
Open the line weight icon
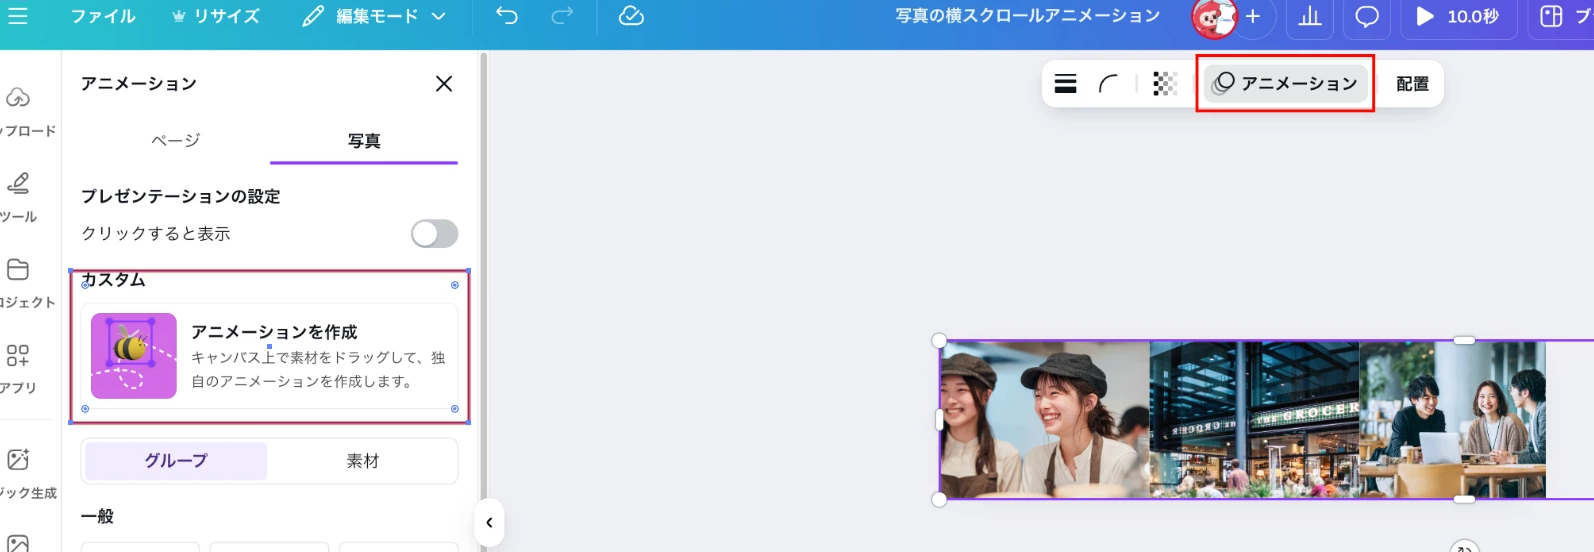tap(1066, 84)
